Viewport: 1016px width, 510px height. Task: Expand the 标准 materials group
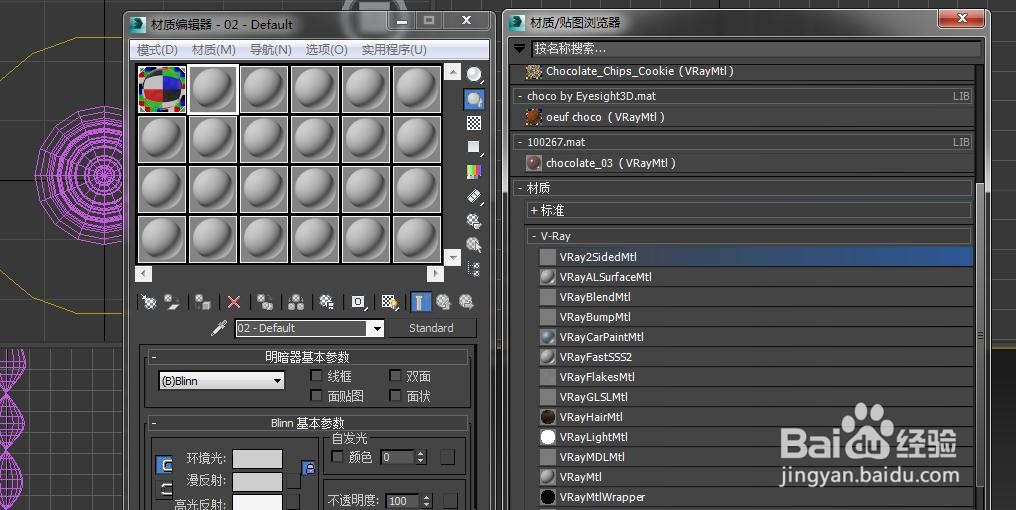(x=533, y=211)
